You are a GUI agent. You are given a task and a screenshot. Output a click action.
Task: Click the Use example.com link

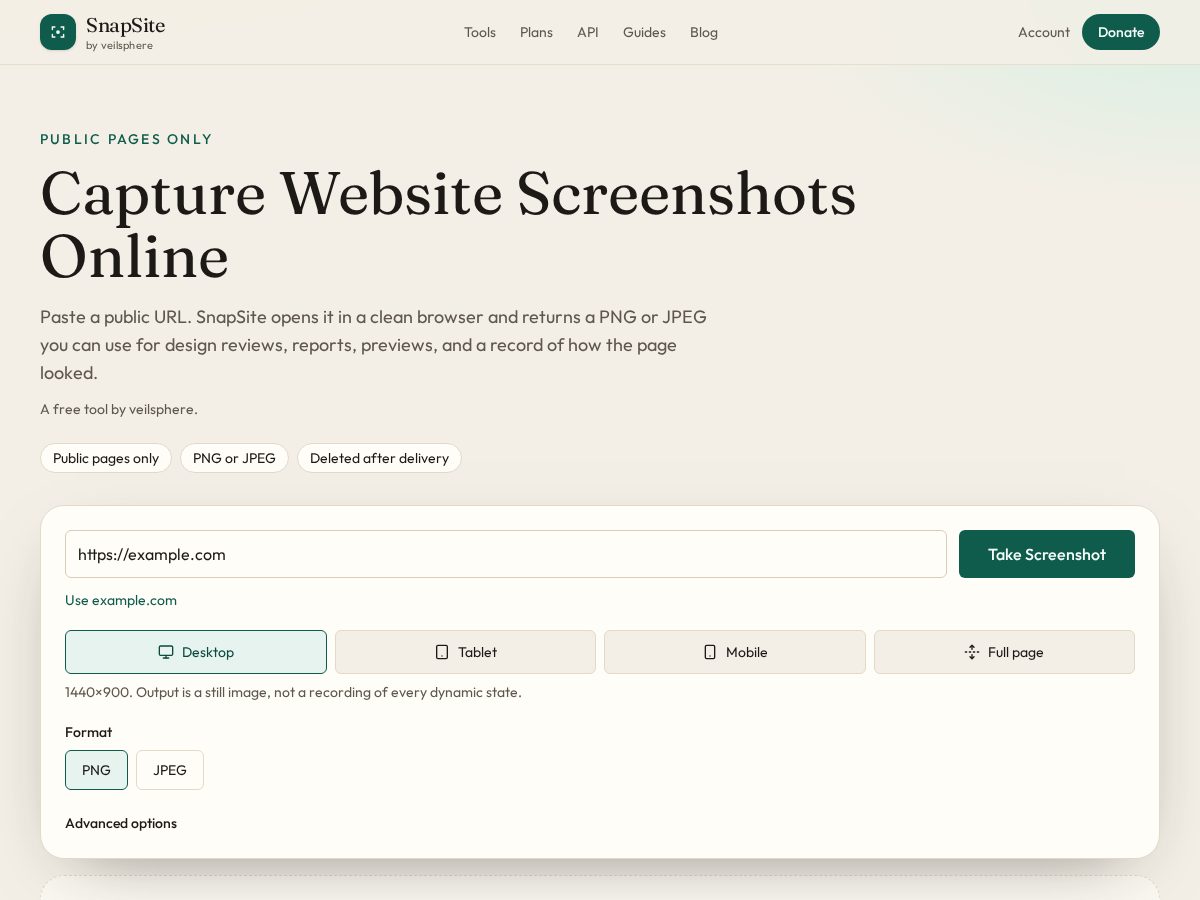pyautogui.click(x=121, y=600)
